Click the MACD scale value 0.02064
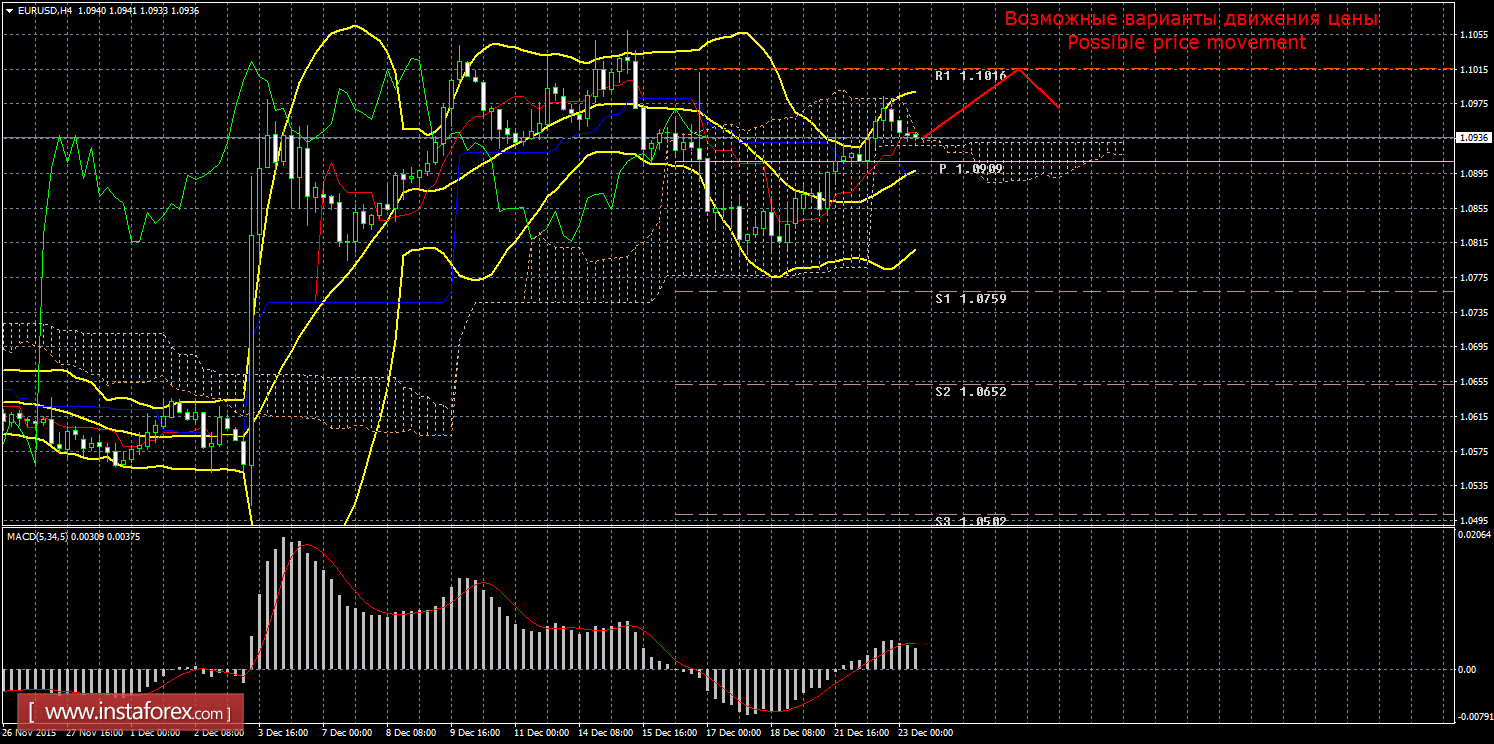 point(1471,536)
